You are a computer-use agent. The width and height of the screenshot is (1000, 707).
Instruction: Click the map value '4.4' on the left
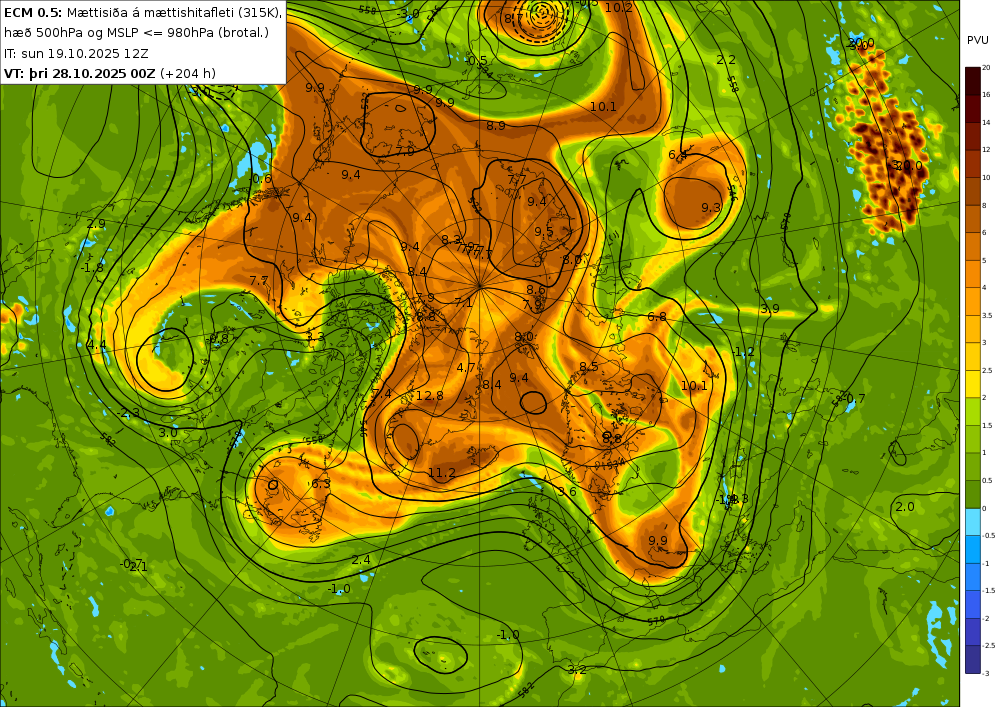[97, 345]
